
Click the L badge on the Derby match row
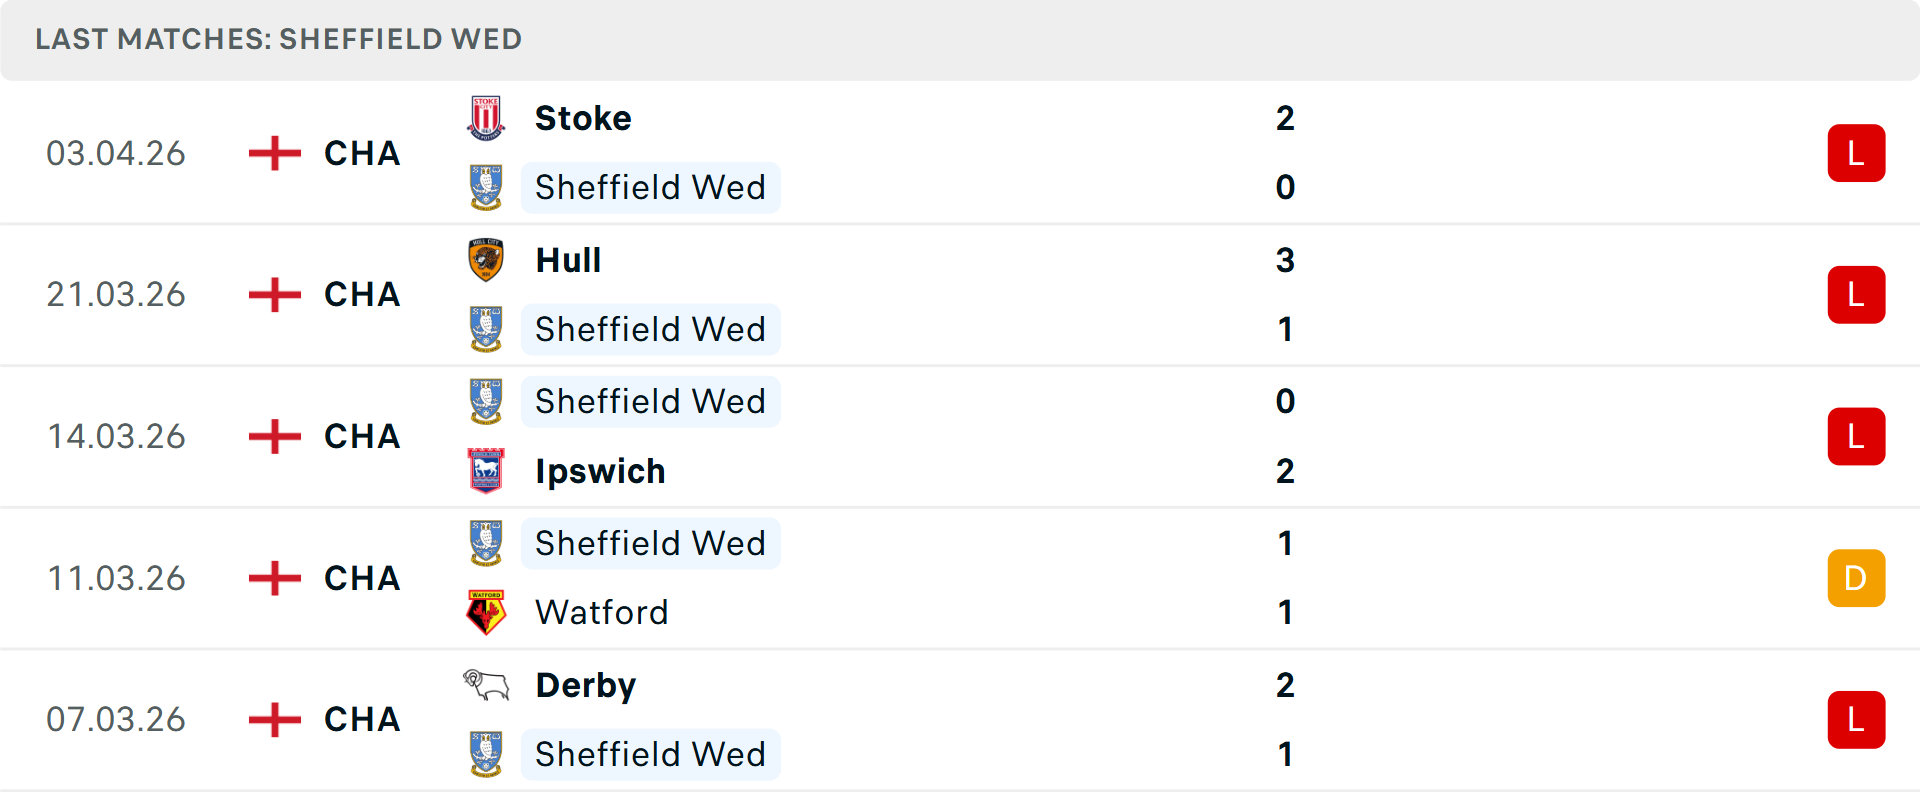coord(1856,719)
